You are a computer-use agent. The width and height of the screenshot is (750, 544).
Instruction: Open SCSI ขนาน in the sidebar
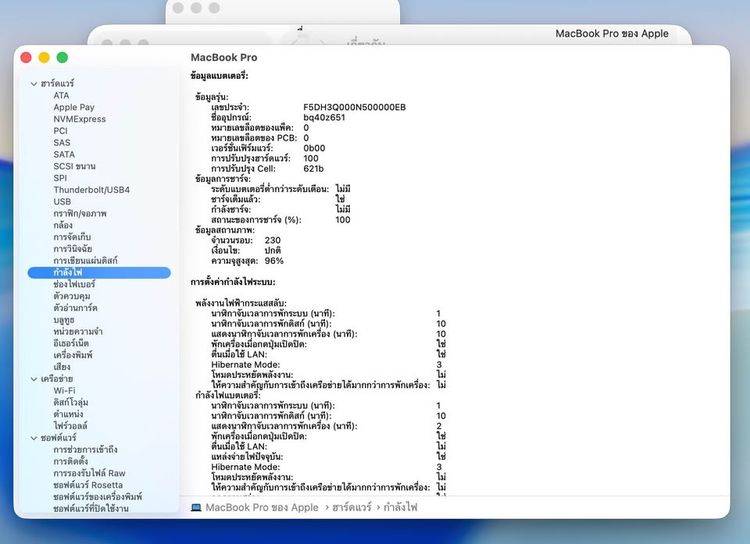pyautogui.click(x=74, y=166)
